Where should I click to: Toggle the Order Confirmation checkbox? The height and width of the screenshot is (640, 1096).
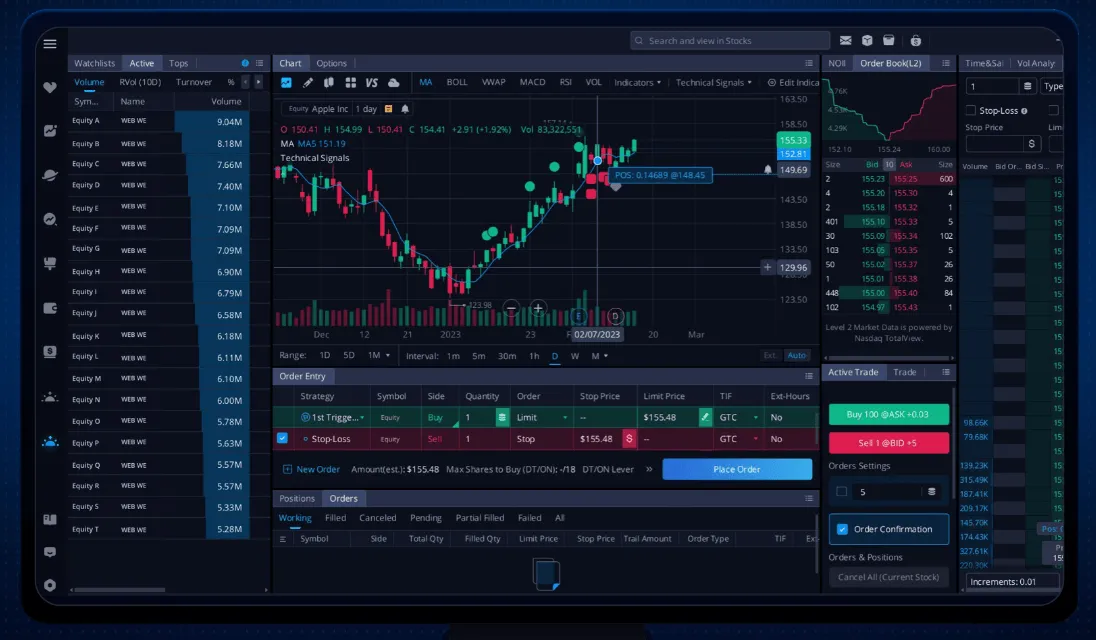tap(842, 529)
